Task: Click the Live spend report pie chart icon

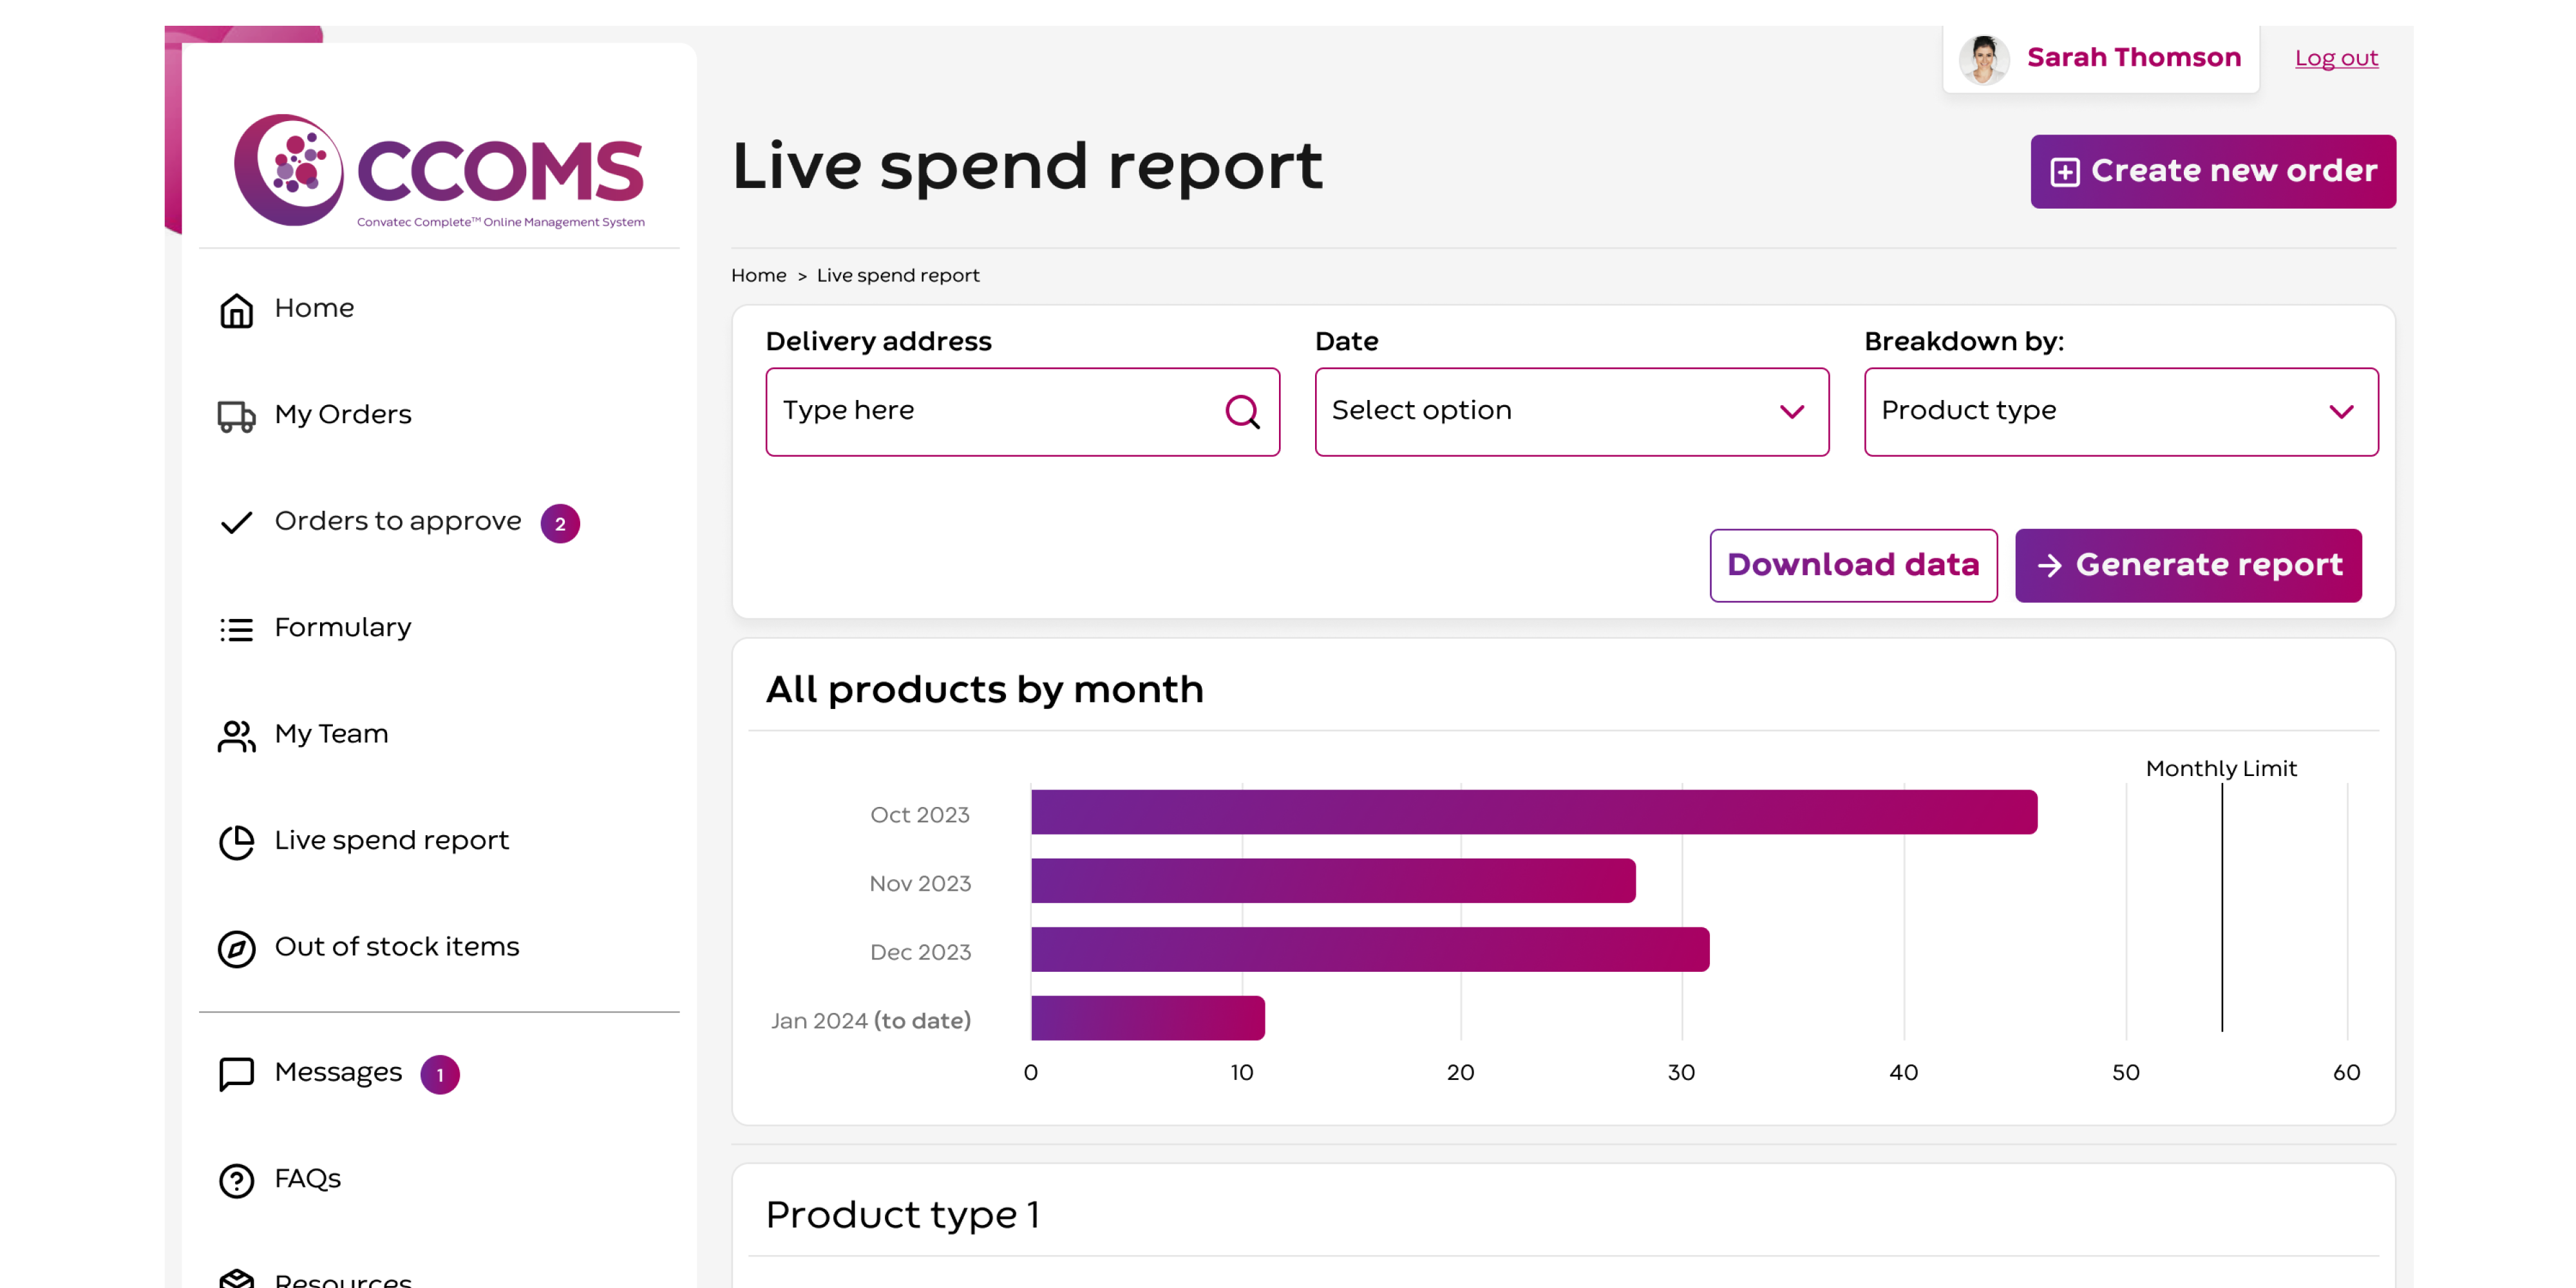Action: tap(236, 842)
